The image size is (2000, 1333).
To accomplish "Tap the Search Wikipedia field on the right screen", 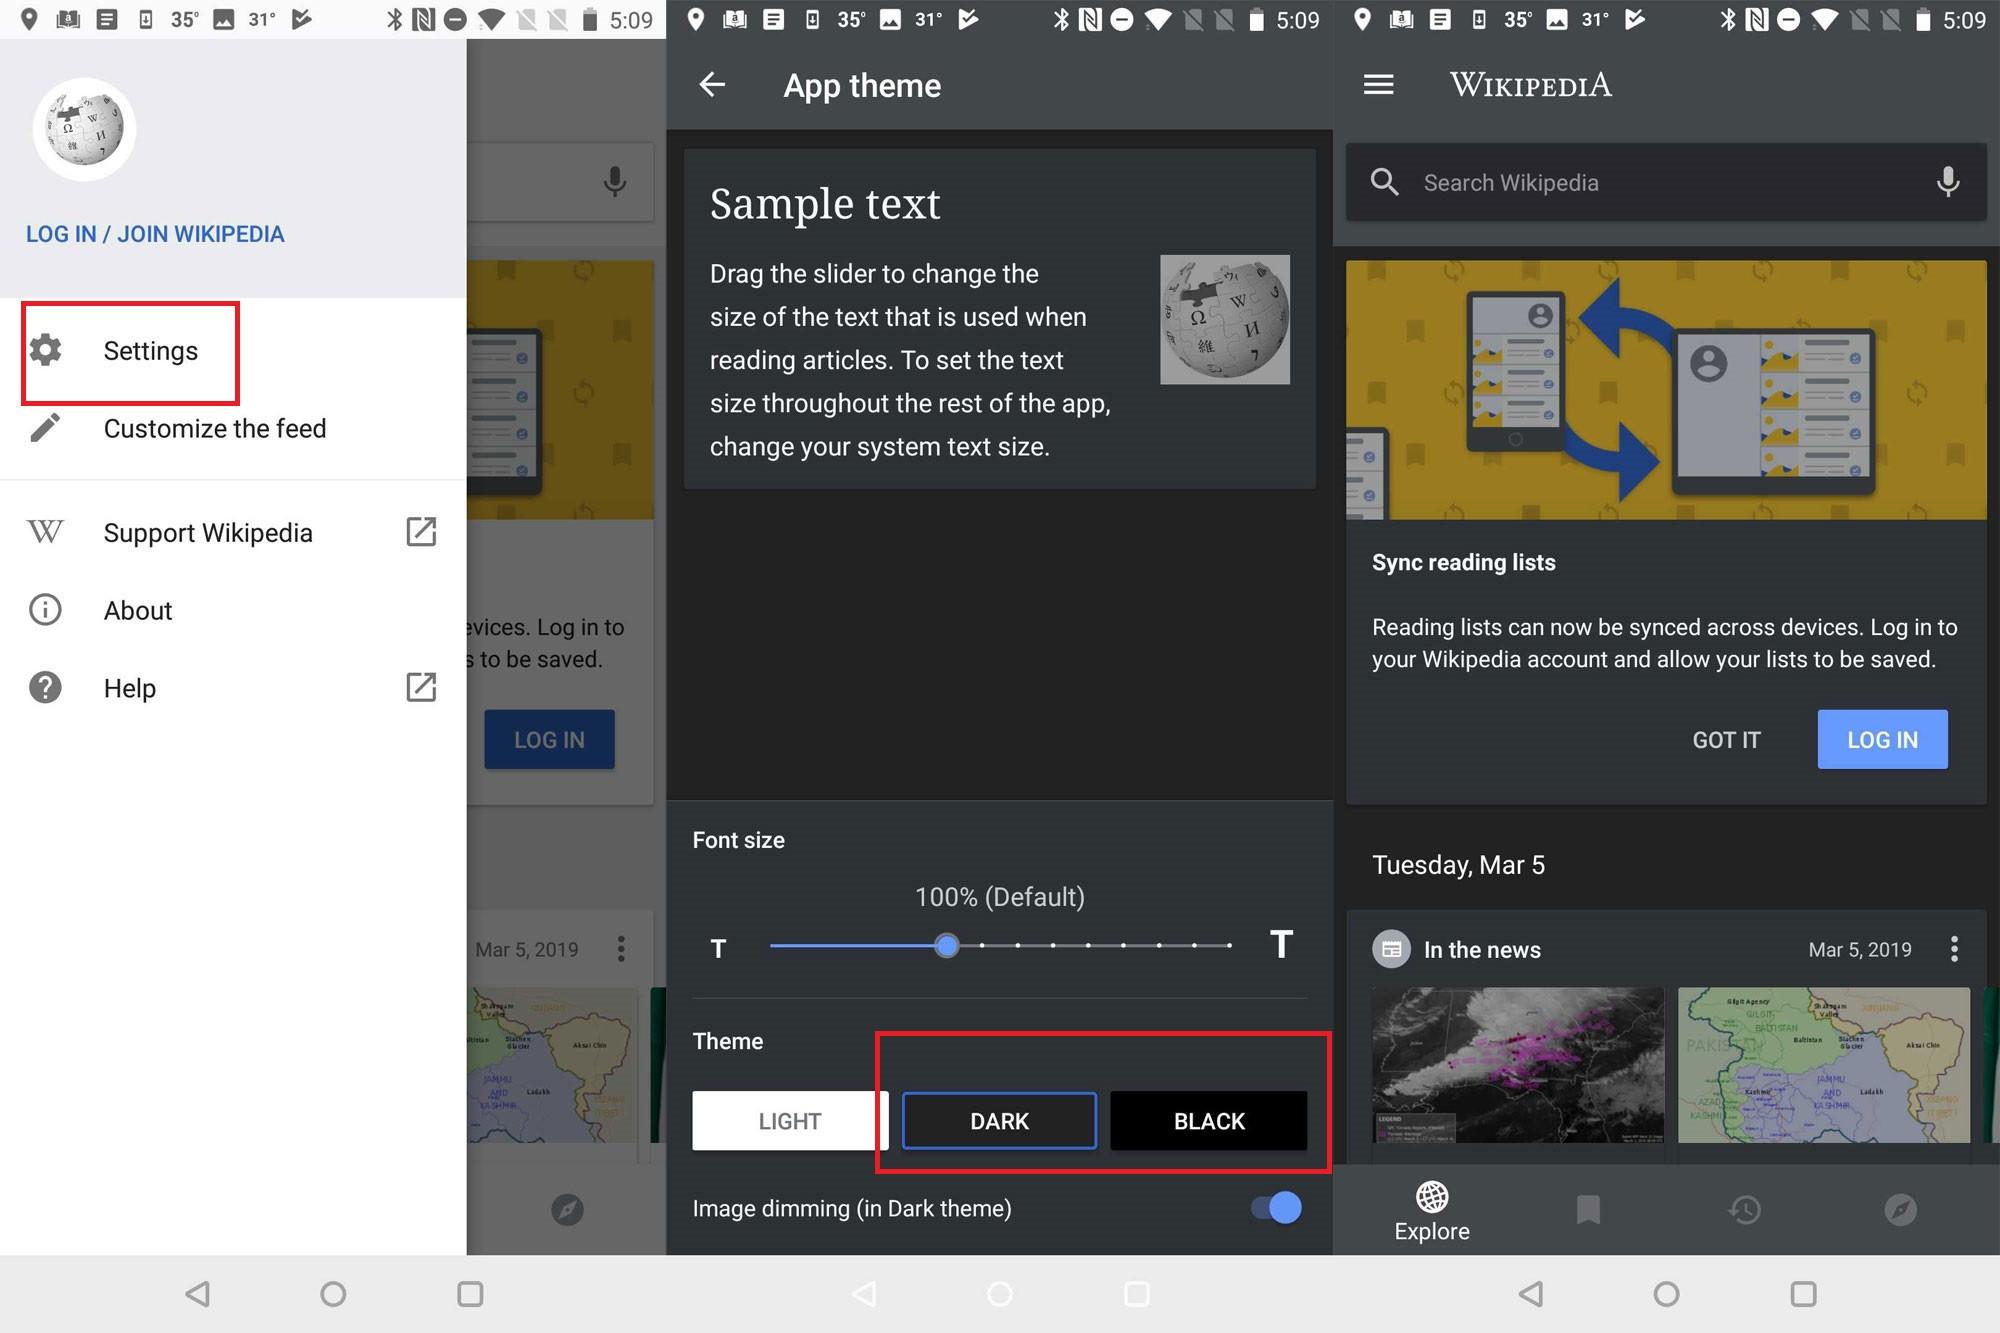I will [x=1666, y=182].
